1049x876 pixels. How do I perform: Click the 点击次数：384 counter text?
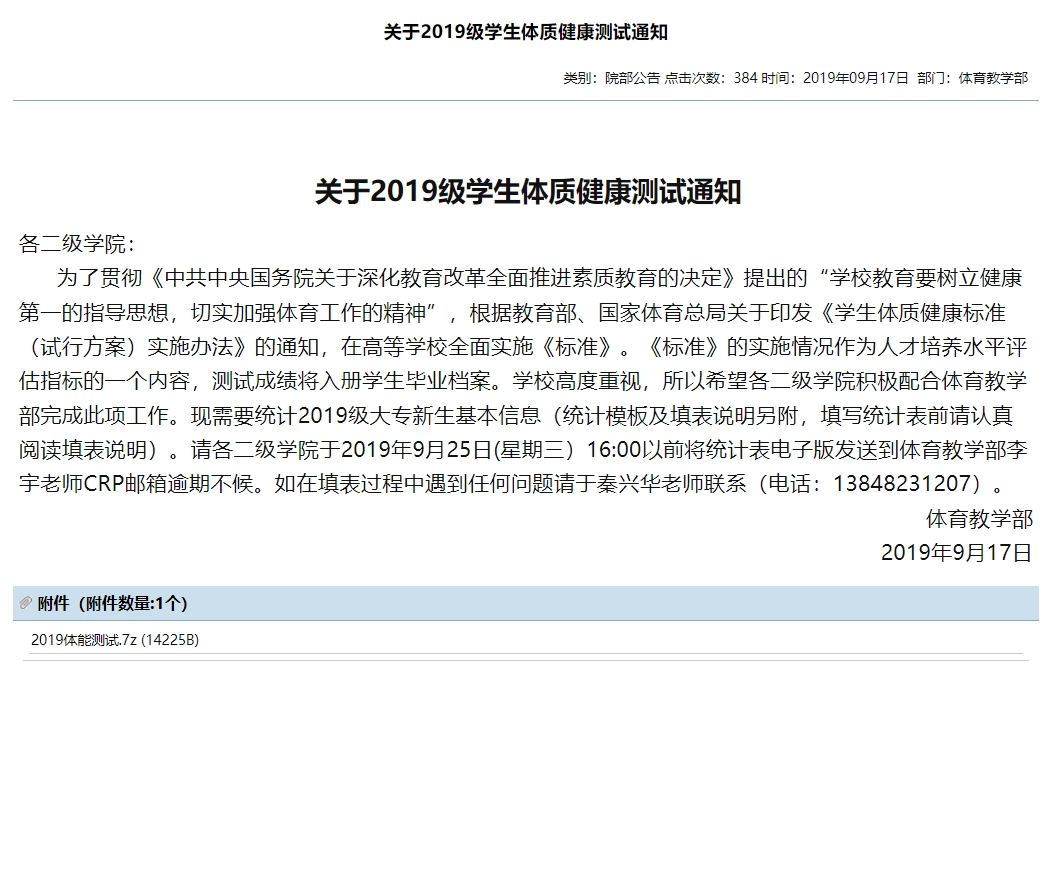[710, 78]
